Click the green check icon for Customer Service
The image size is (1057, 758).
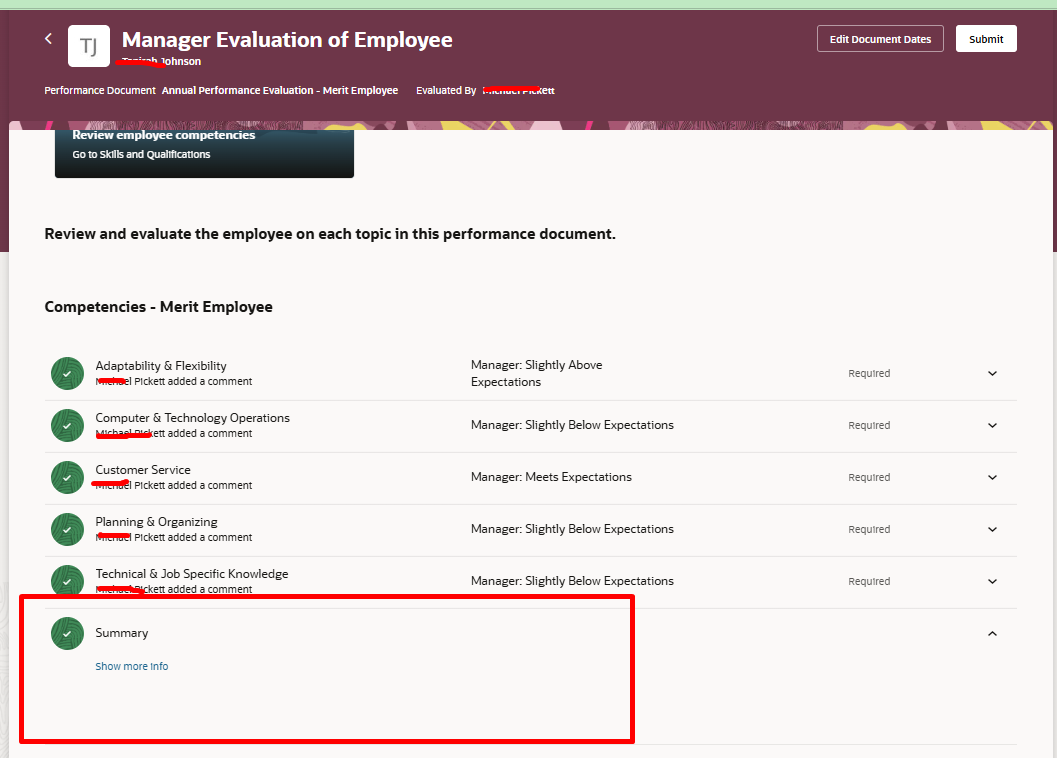(67, 477)
